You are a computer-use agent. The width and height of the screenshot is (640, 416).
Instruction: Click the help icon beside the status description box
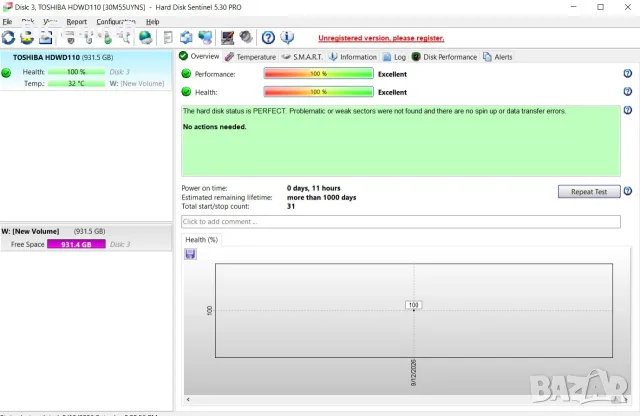click(x=628, y=110)
